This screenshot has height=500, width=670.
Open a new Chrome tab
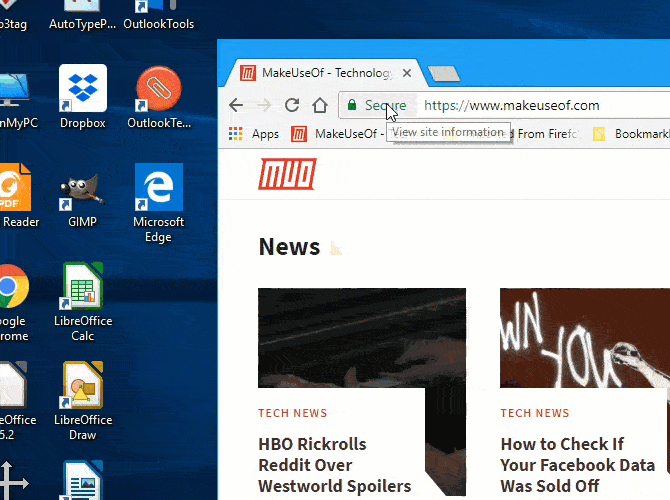[x=444, y=74]
